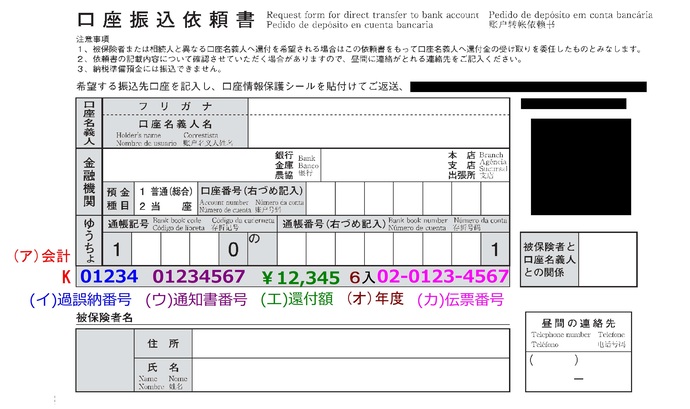Click the 通帳番号 last box containing 1
Screen dimensions: 690x409
coord(495,249)
